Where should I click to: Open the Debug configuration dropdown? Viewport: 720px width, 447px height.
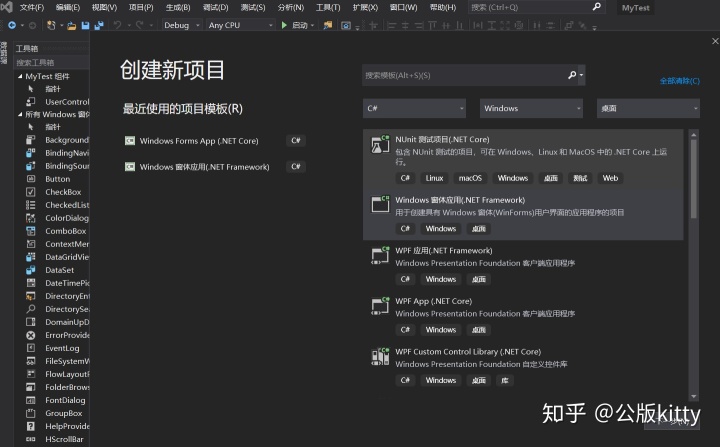pyautogui.click(x=182, y=25)
